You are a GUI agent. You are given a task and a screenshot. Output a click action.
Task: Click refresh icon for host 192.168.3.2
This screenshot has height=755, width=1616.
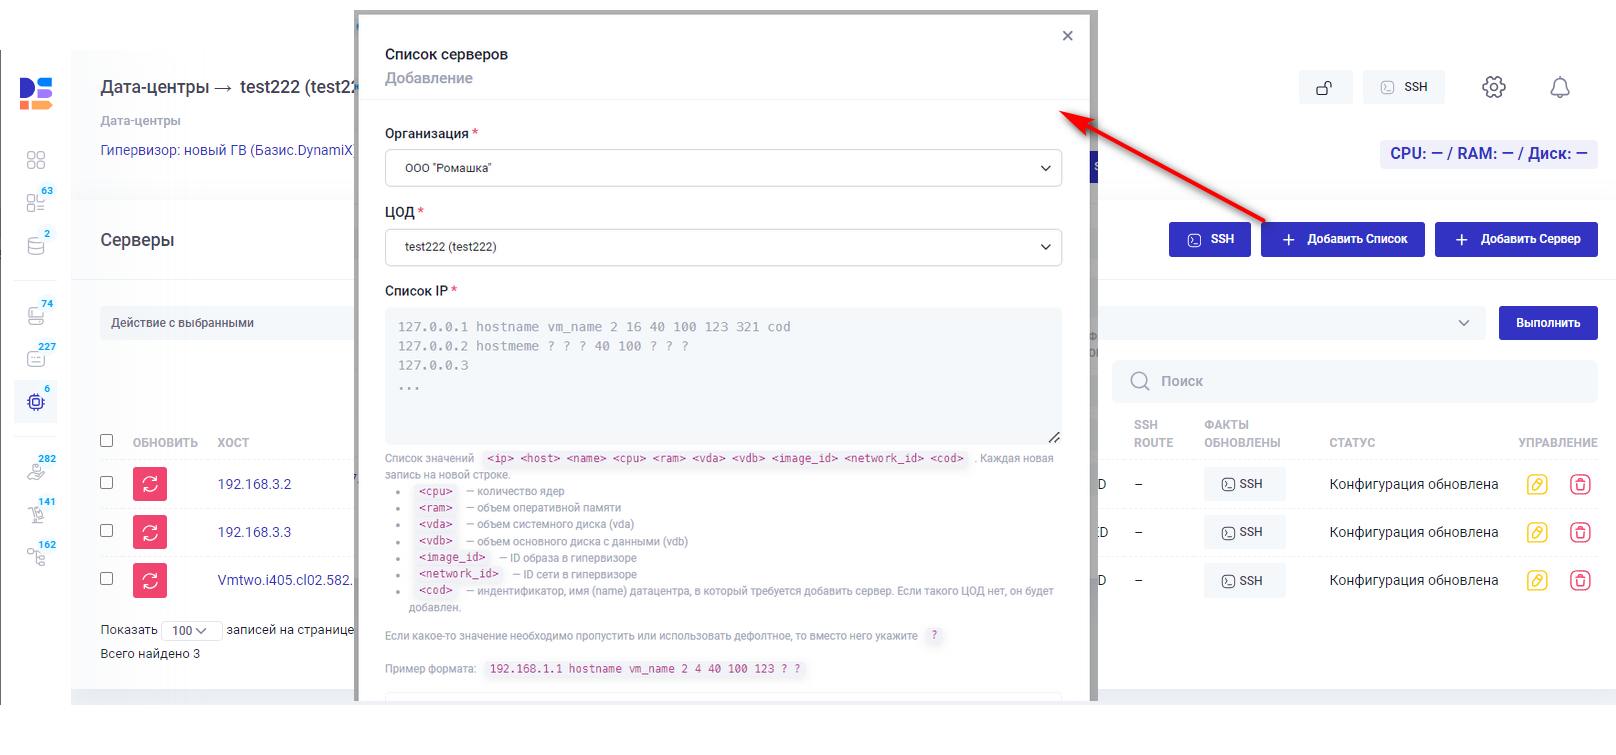coord(150,484)
